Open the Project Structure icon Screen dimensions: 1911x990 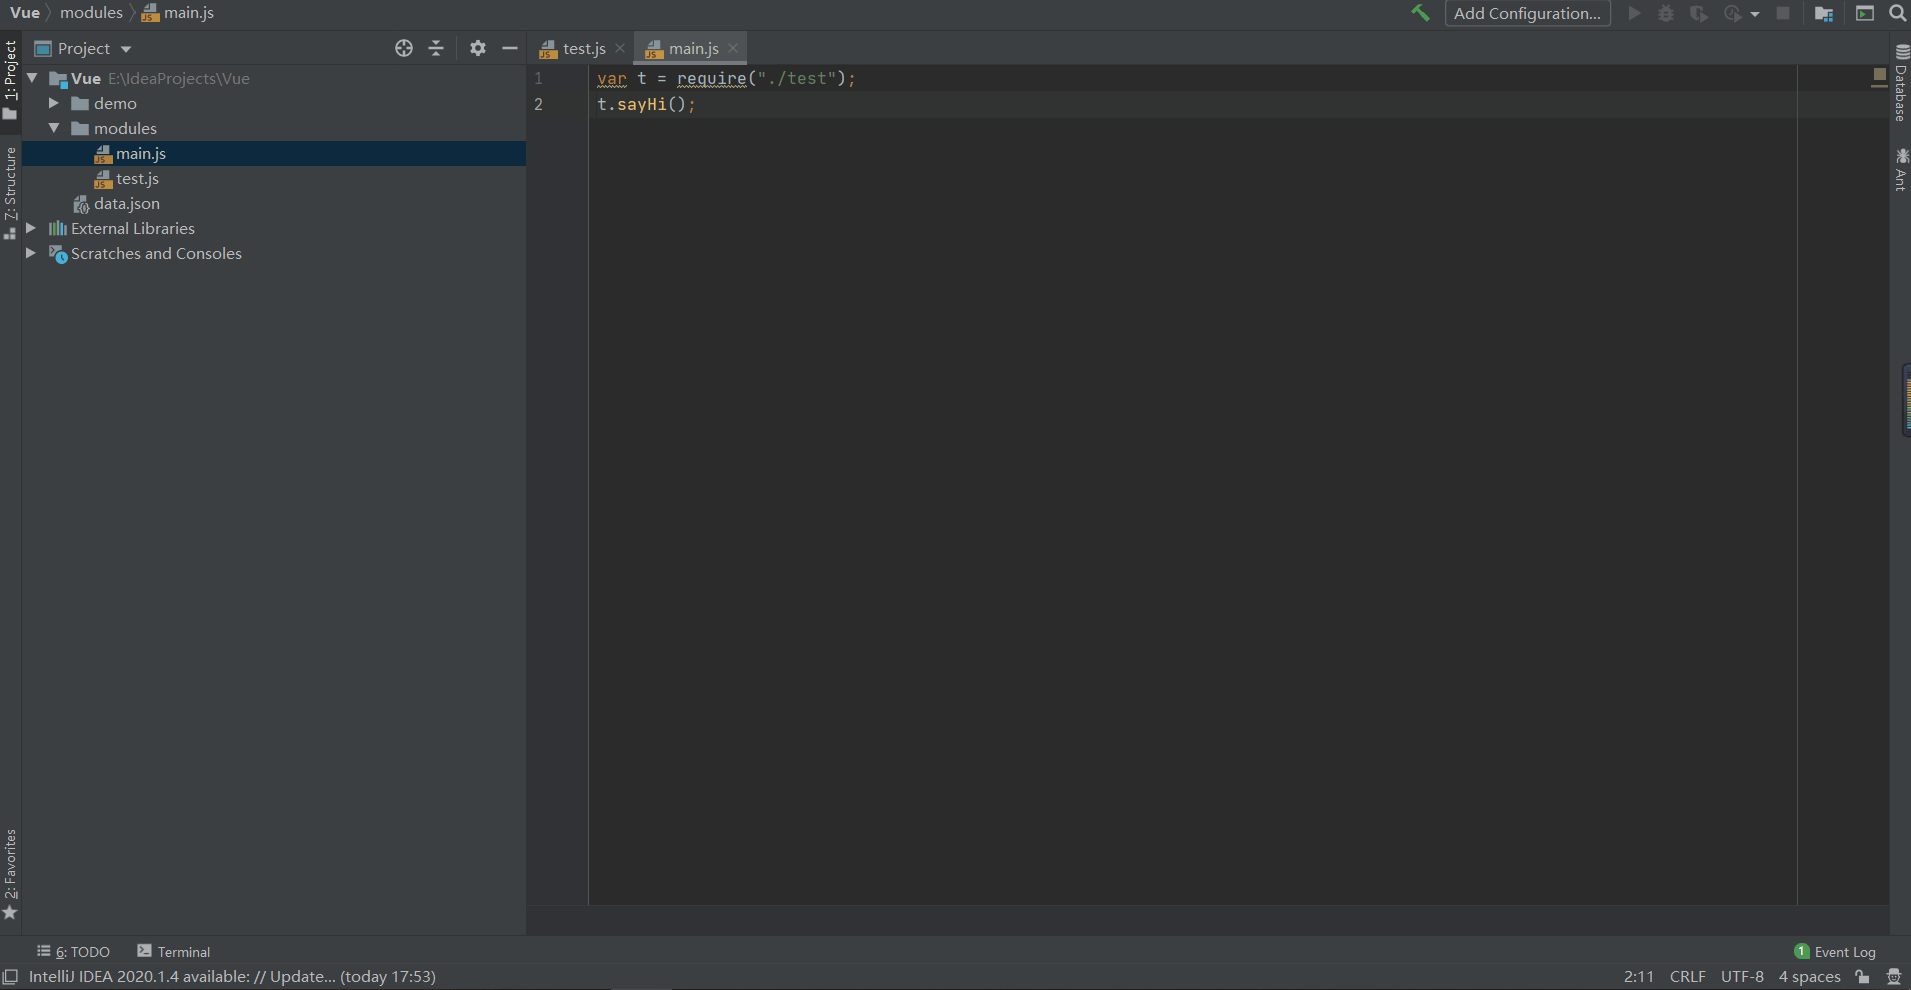tap(1824, 13)
